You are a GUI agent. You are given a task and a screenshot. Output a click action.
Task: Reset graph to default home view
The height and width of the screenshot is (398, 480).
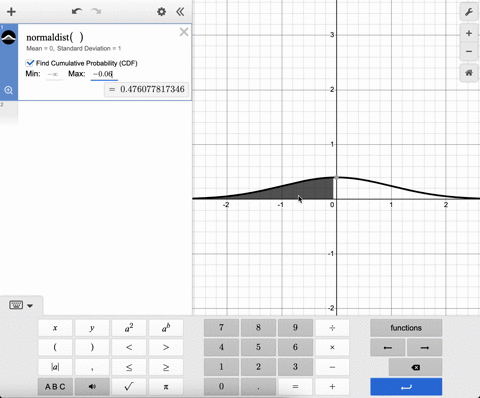(x=469, y=72)
